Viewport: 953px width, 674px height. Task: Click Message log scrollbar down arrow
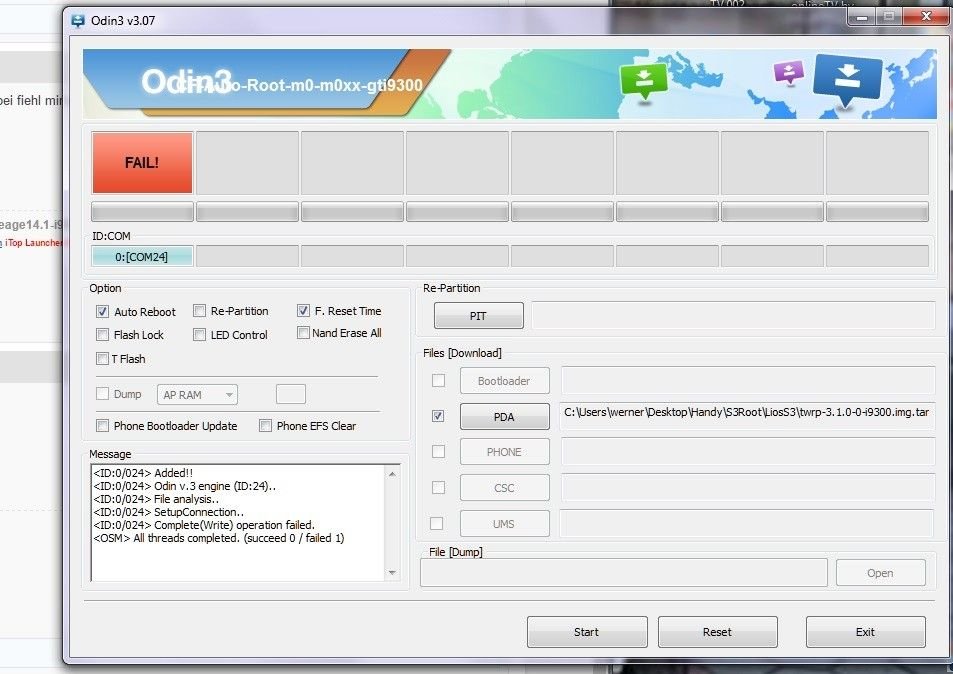(393, 573)
